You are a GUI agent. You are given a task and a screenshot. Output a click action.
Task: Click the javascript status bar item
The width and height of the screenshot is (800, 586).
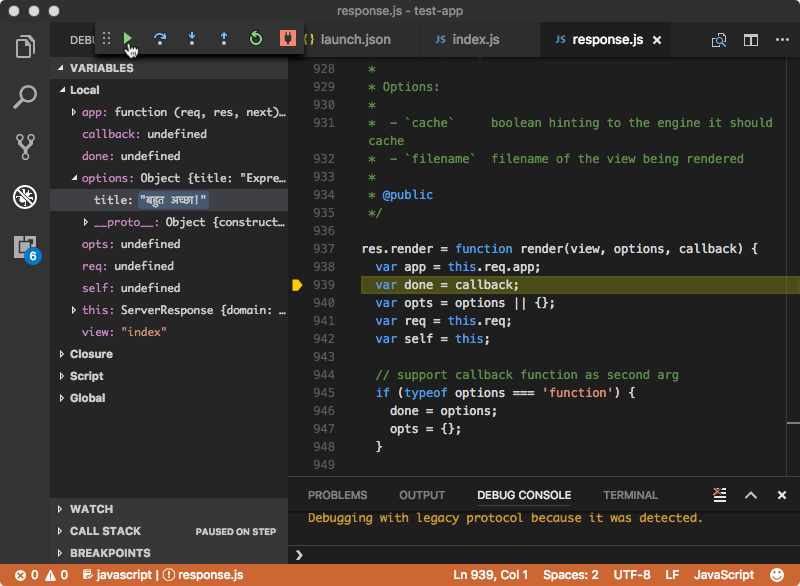coord(117,575)
